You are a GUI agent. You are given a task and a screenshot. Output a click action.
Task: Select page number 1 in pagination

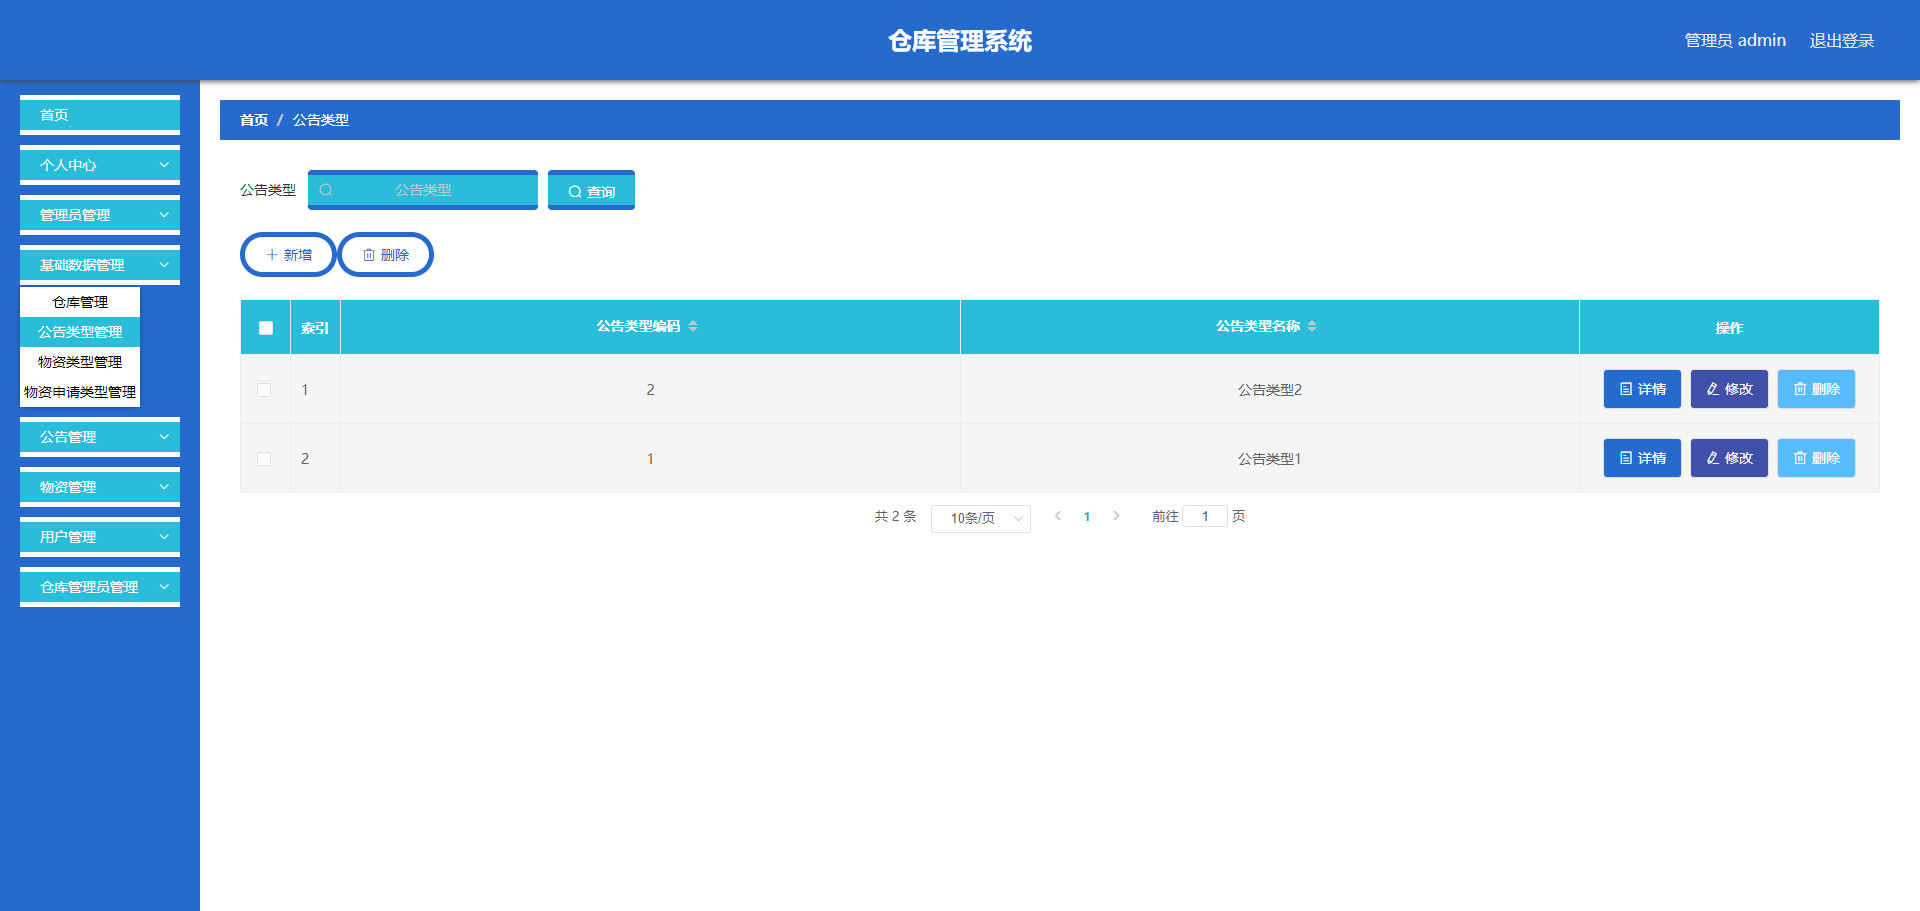1087,517
